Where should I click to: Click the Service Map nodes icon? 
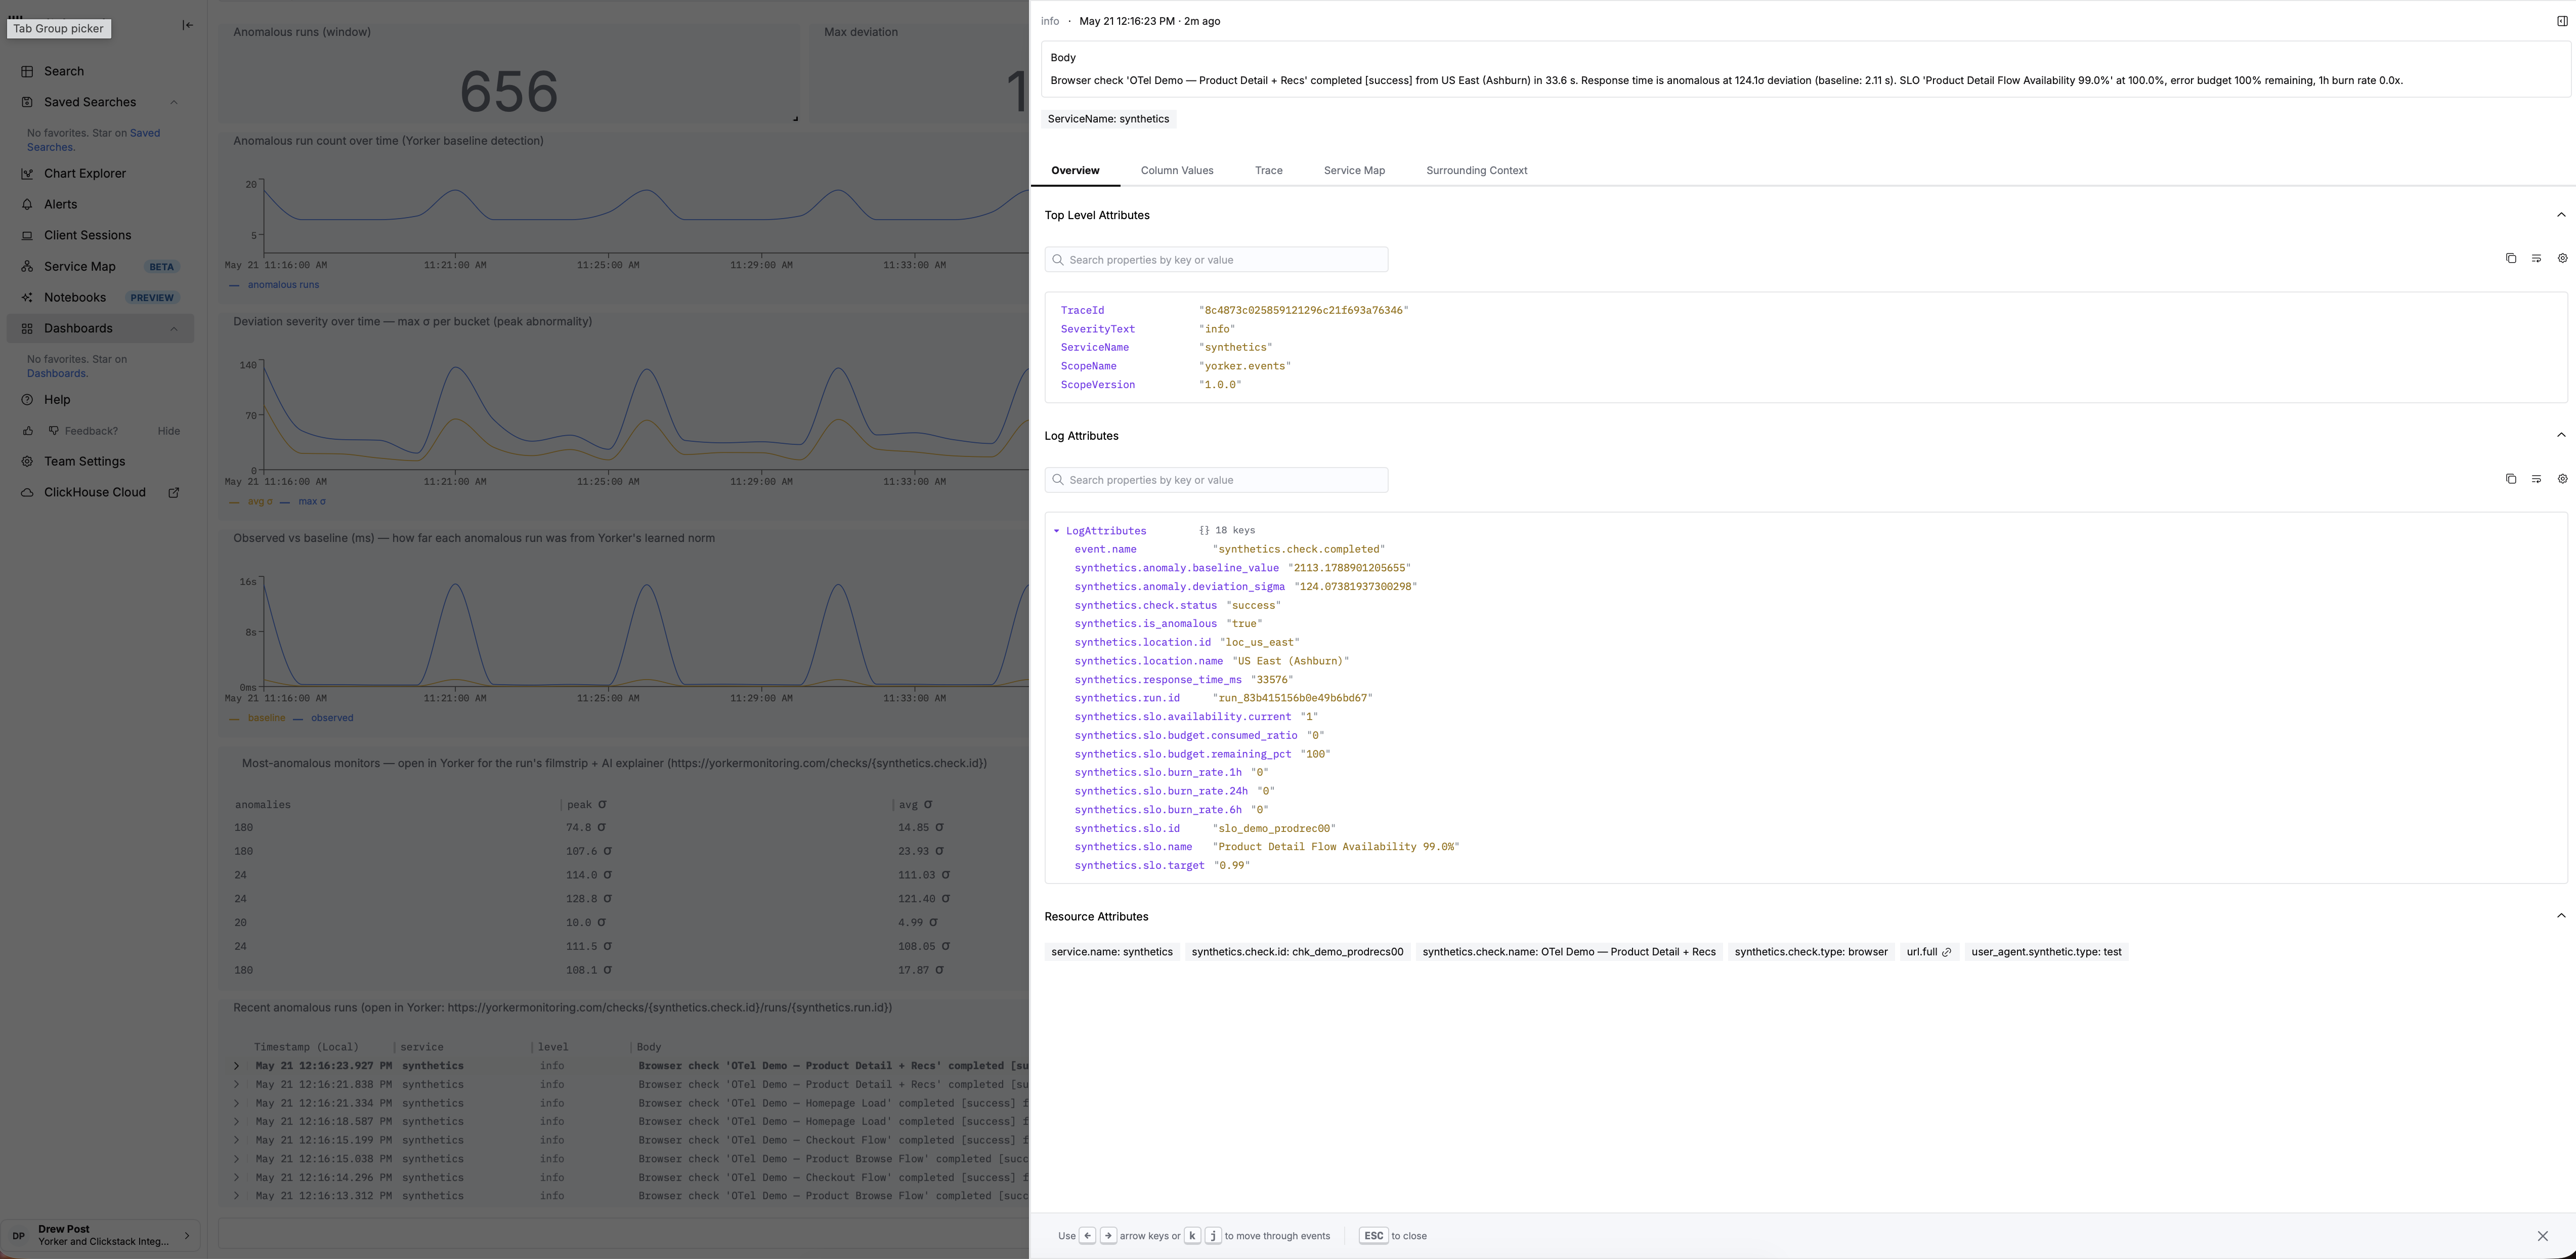point(27,266)
